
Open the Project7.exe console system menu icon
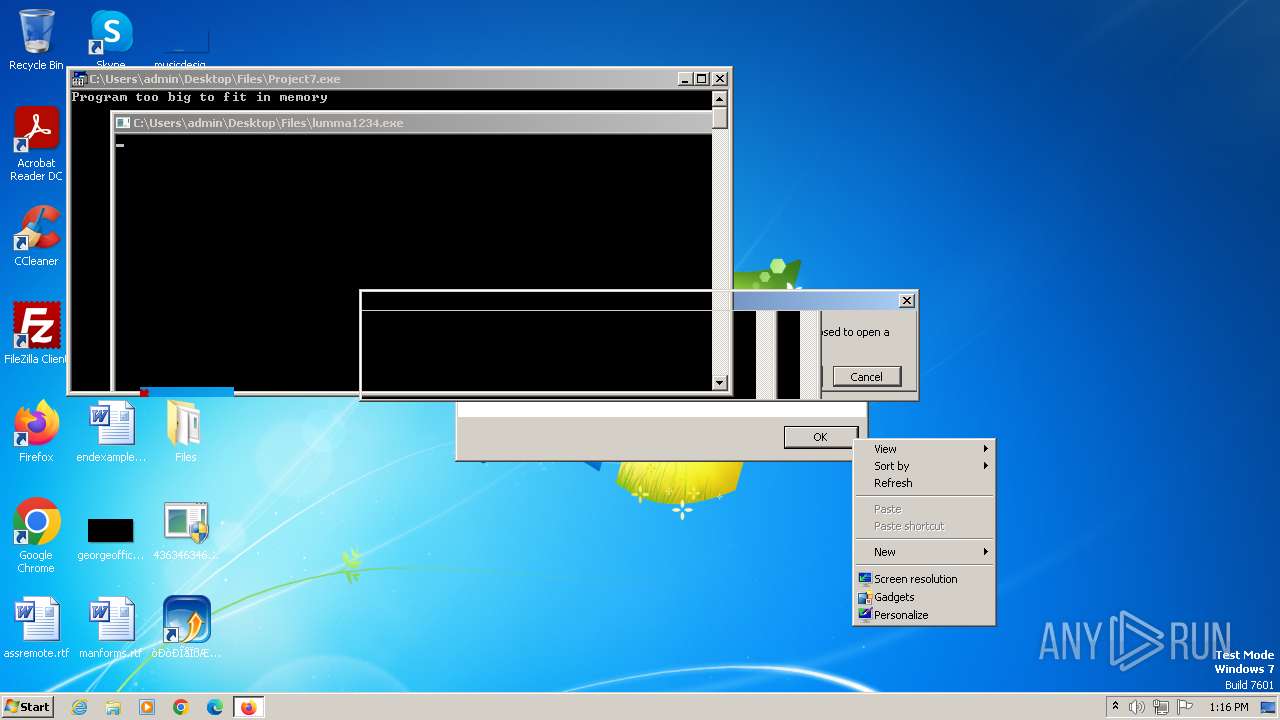coord(79,79)
